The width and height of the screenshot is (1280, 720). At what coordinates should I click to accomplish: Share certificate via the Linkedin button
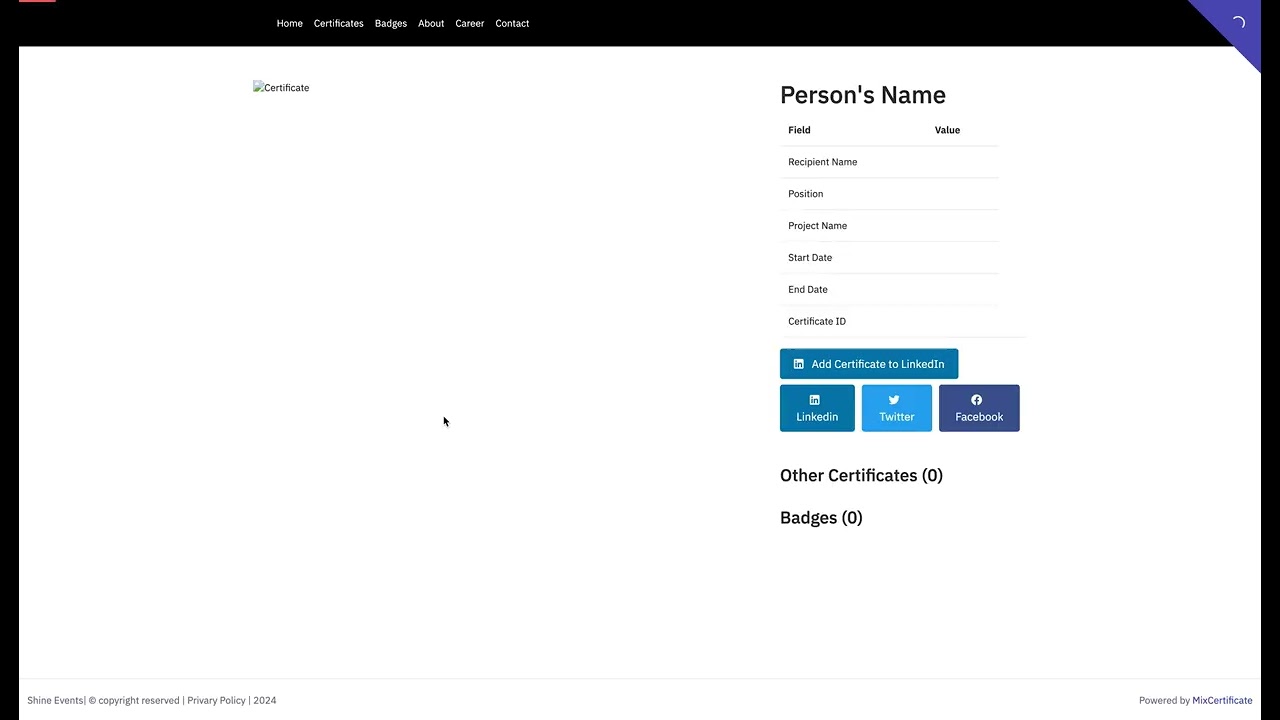click(817, 408)
